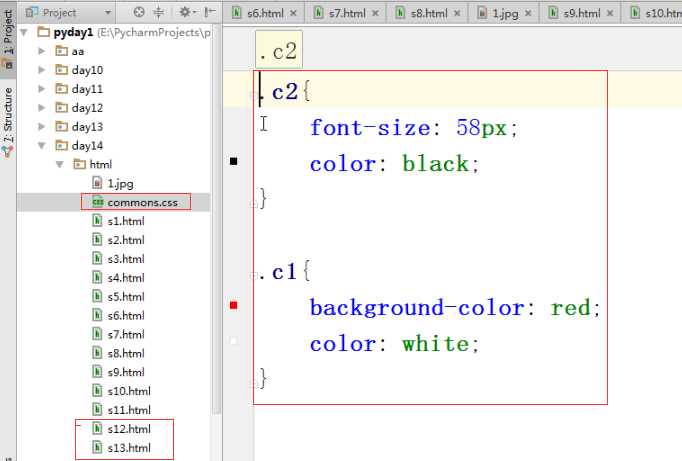Collapse the html folder
The image size is (682, 461).
[x=60, y=164]
